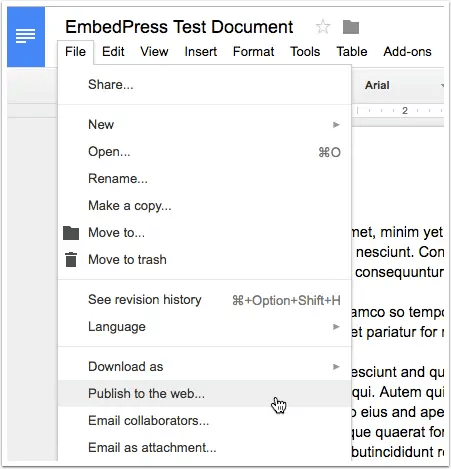Star the EmbedPress Test Document

323,27
